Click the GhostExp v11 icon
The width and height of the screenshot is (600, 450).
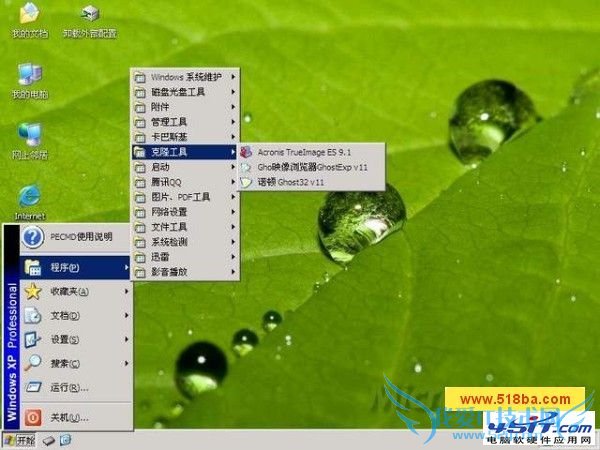[x=246, y=167]
